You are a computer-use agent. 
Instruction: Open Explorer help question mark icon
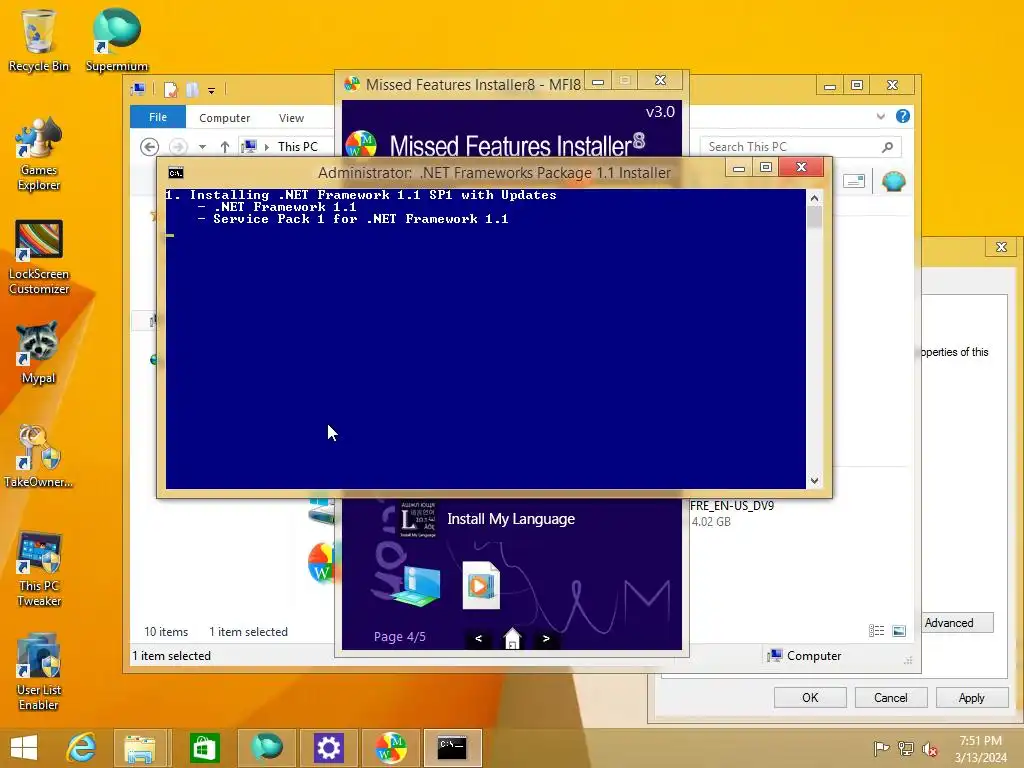coord(903,116)
